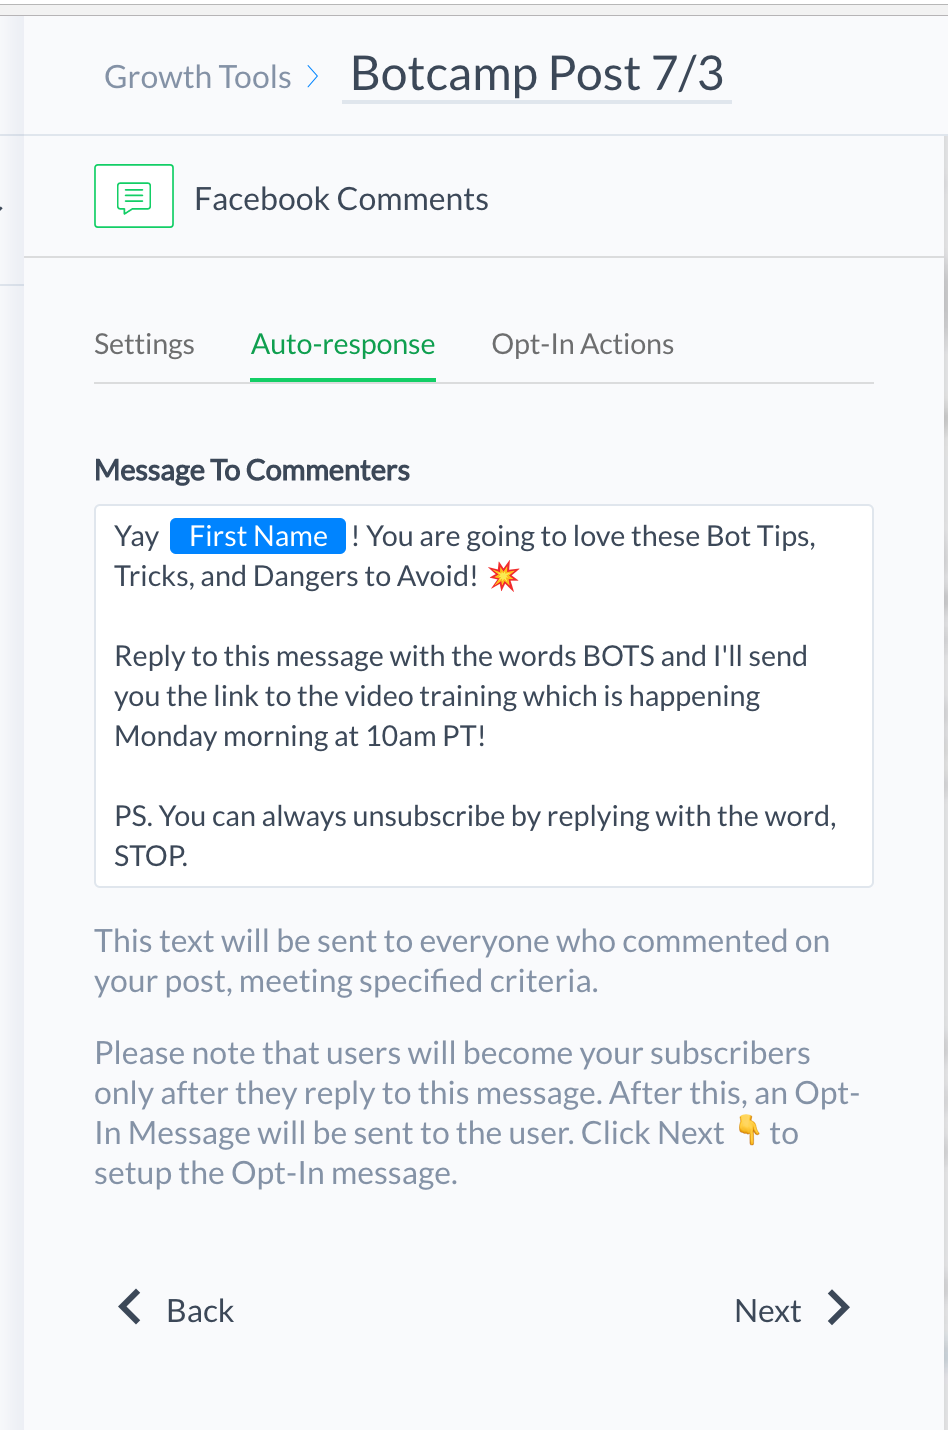Click the Back chevron arrow icon
The height and width of the screenshot is (1430, 948).
click(130, 1307)
